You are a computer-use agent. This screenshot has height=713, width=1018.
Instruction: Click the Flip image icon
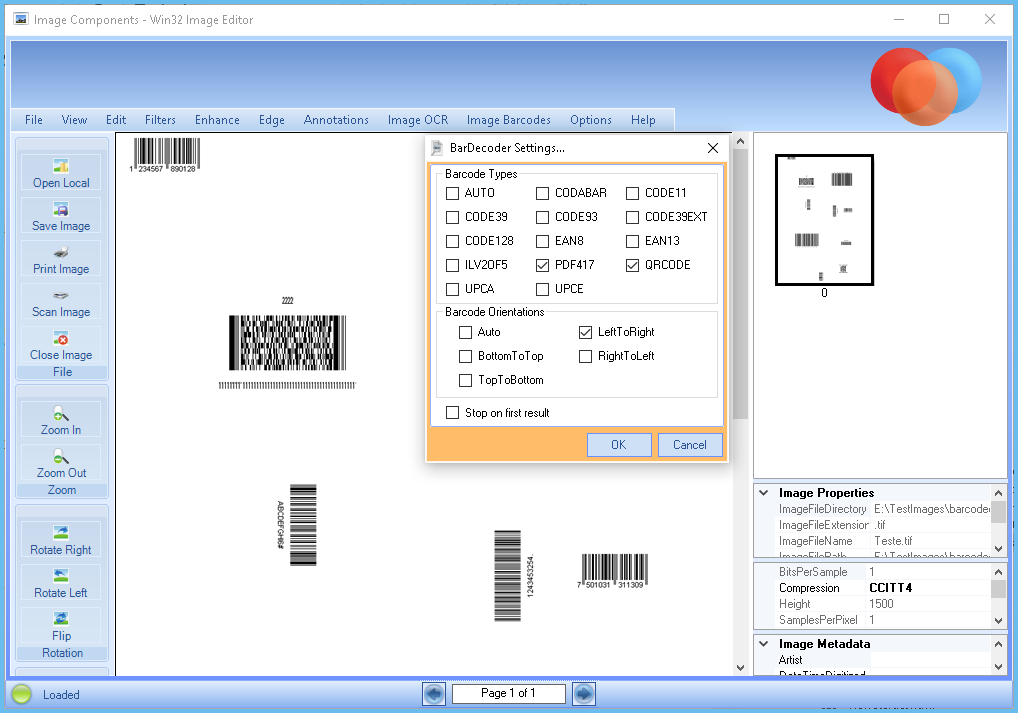click(61, 619)
